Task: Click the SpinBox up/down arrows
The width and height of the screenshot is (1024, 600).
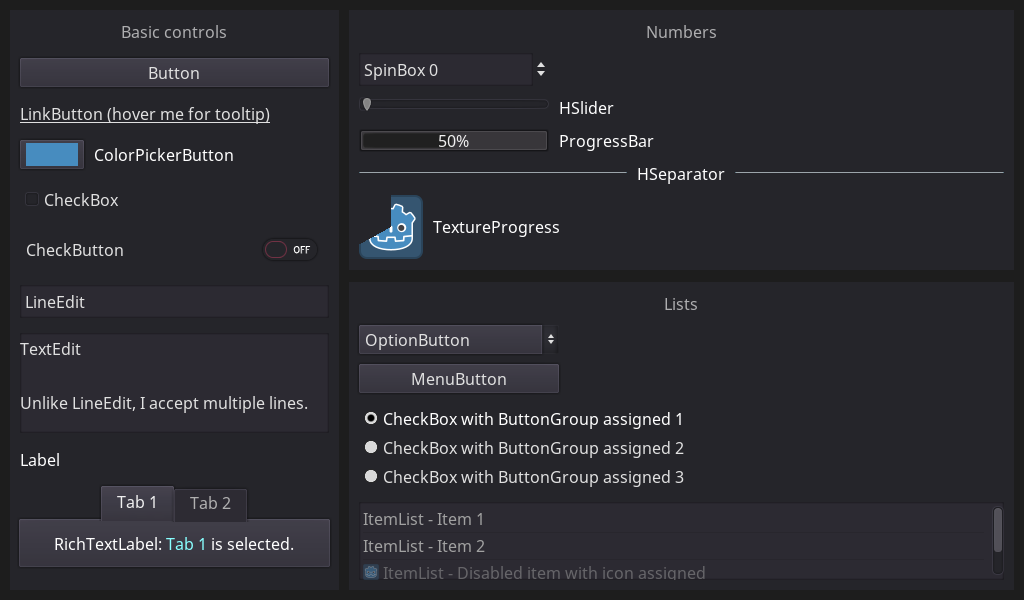Action: pyautogui.click(x=541, y=69)
